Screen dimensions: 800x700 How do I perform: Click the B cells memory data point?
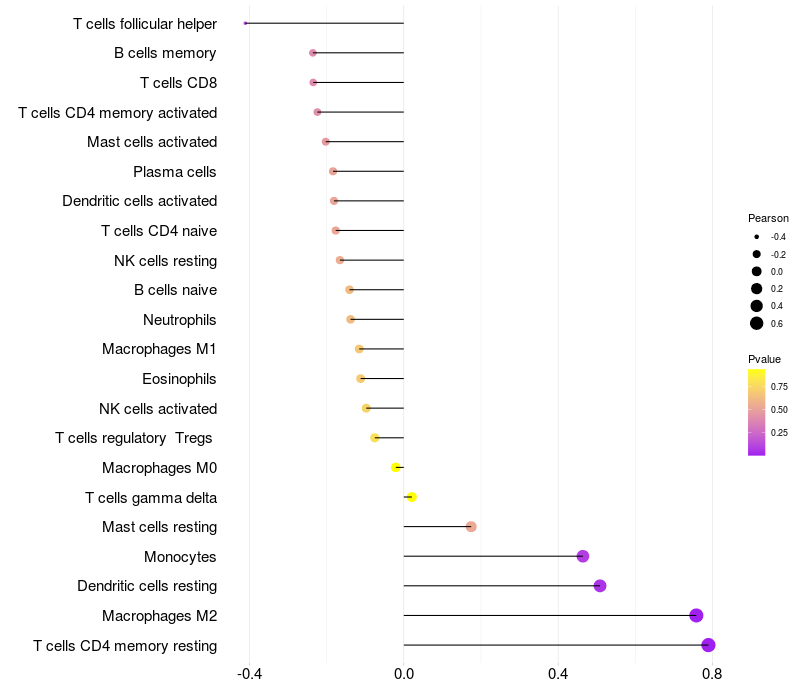tap(313, 52)
